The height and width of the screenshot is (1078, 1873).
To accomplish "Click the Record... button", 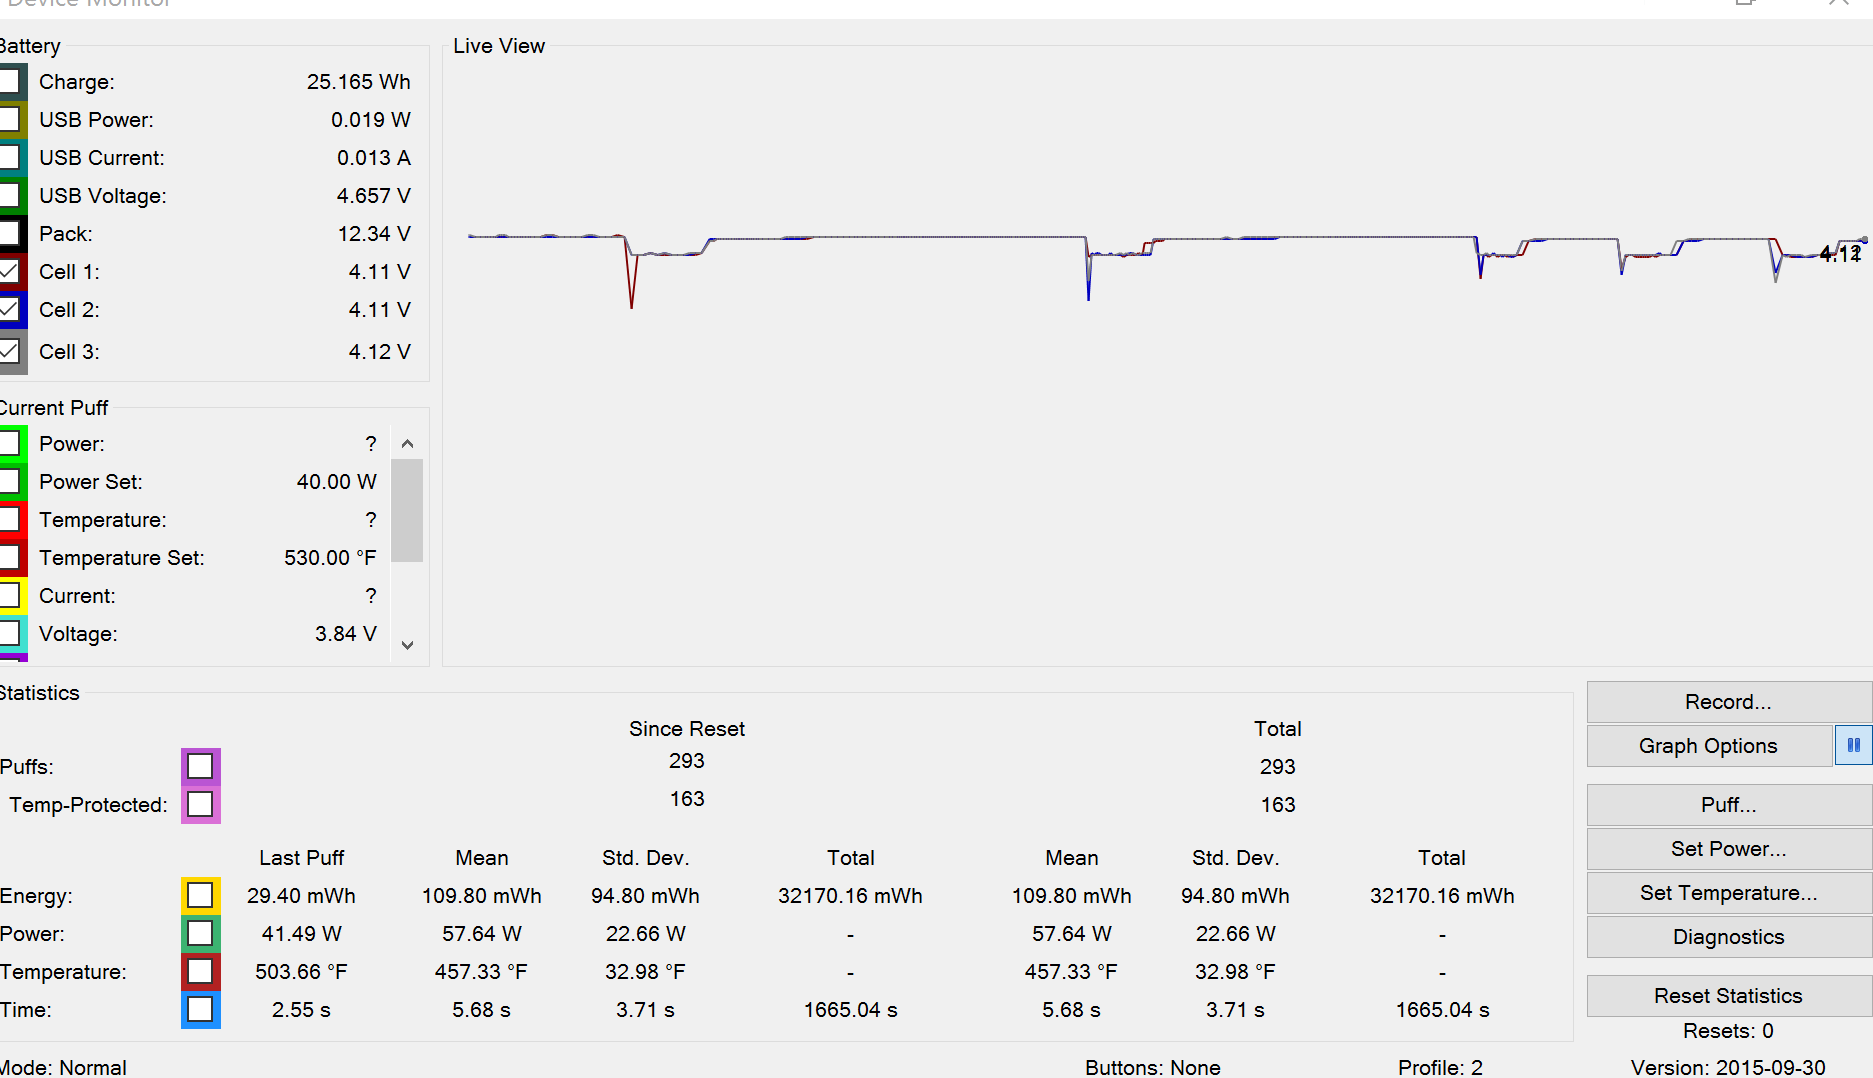I will click(1728, 702).
